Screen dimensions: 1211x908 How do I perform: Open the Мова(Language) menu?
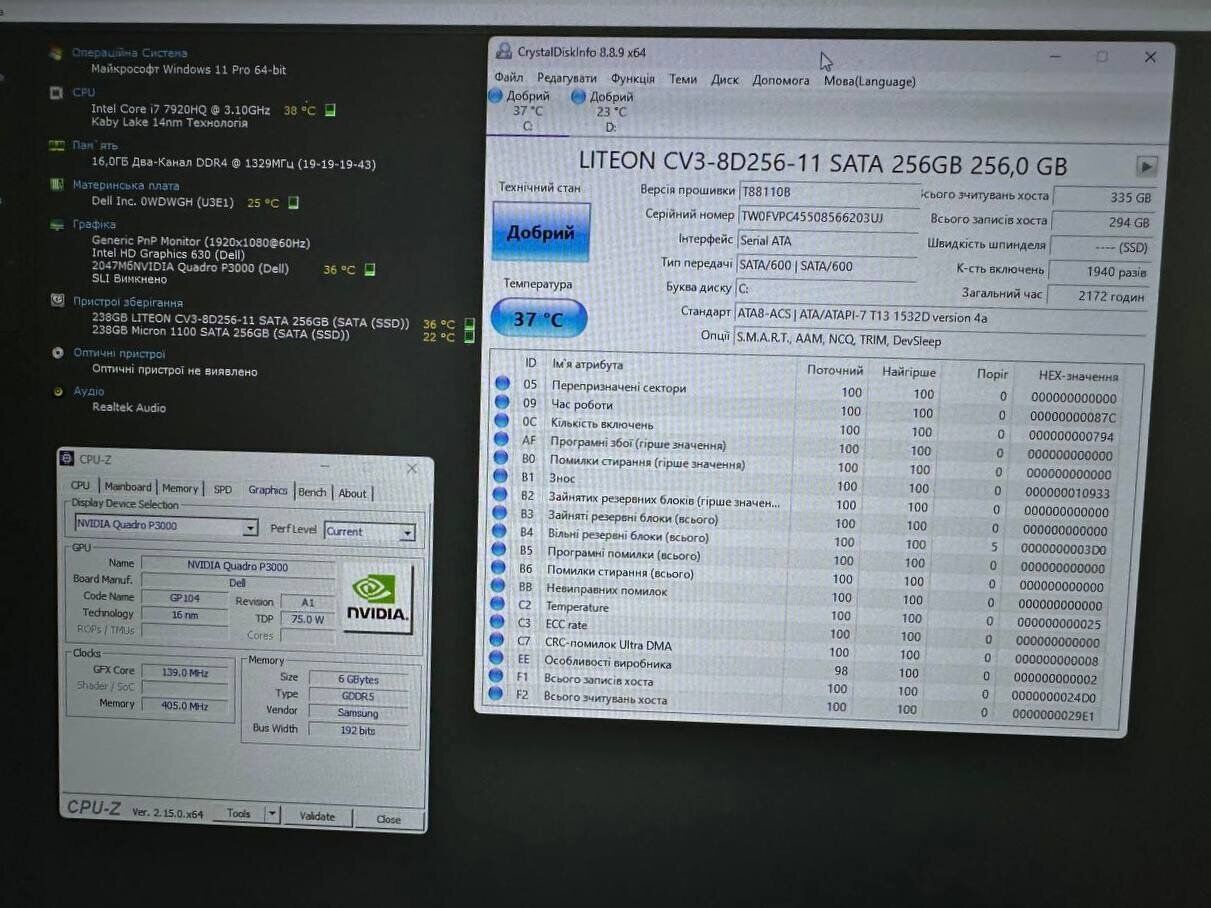(x=869, y=81)
